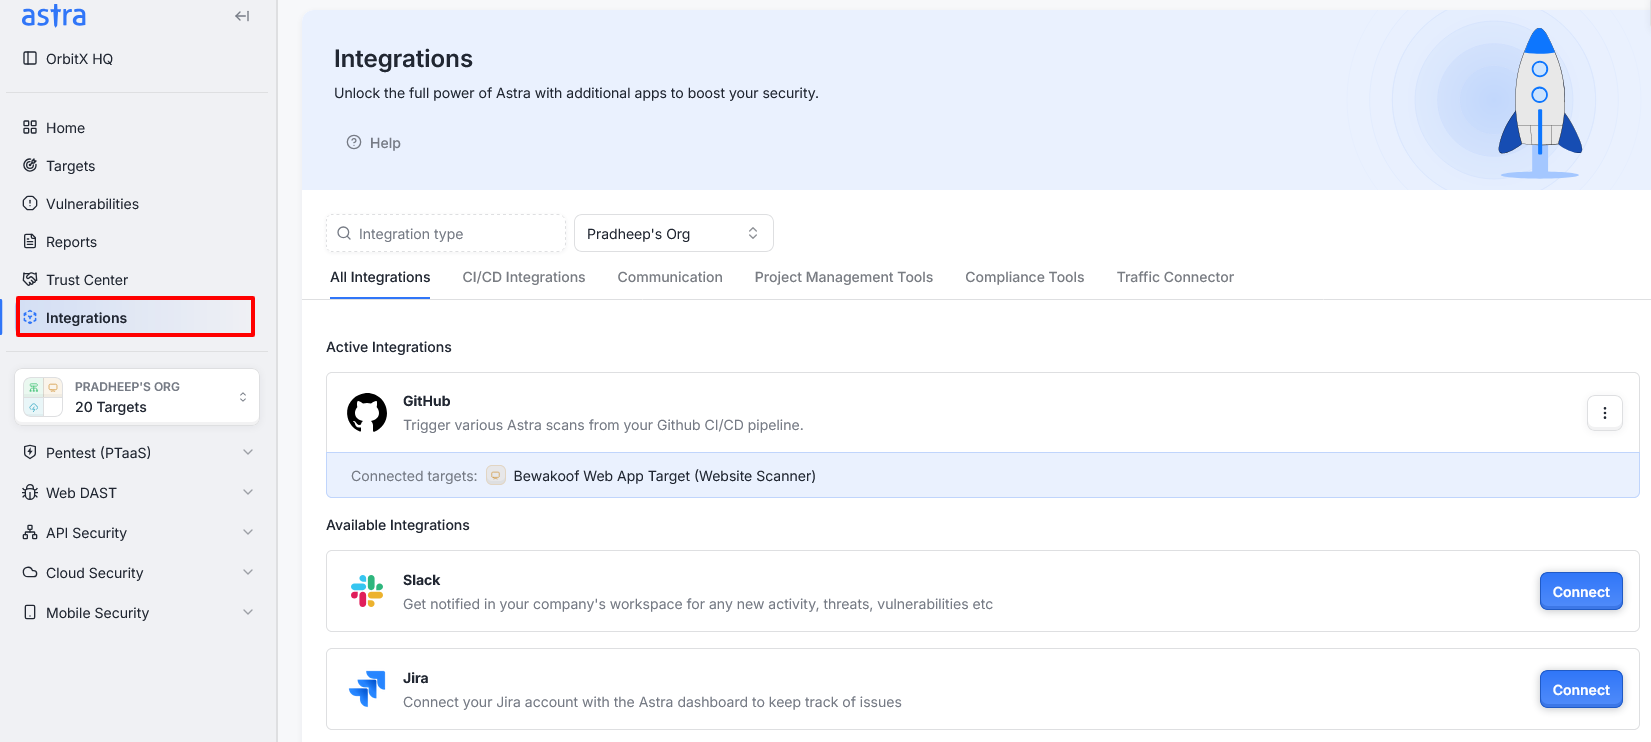This screenshot has width=1651, height=742.
Task: Open the 20 Targets org switcher
Action: (x=137, y=397)
